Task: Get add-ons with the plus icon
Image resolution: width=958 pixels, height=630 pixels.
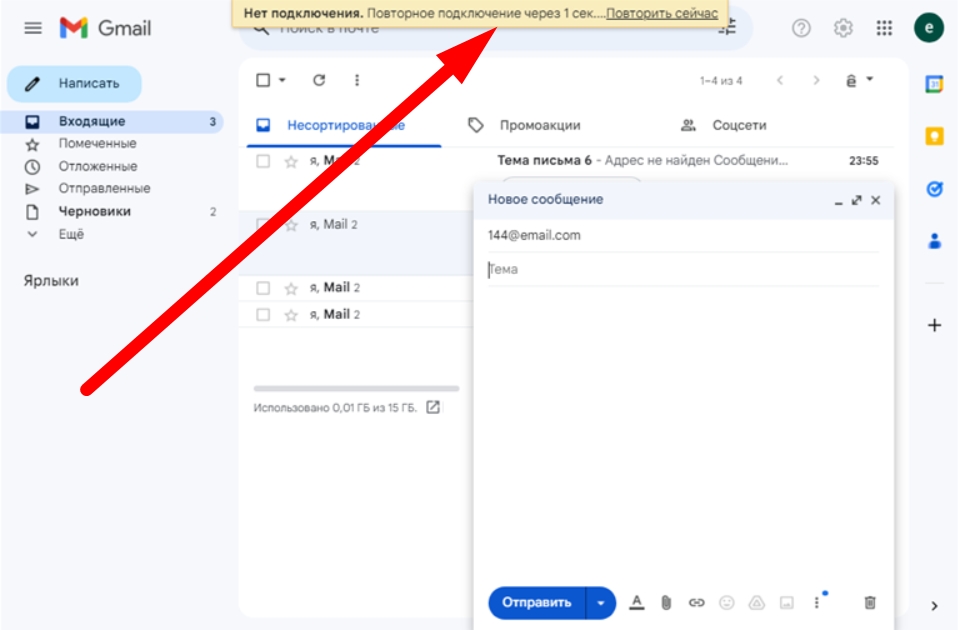Action: point(934,325)
